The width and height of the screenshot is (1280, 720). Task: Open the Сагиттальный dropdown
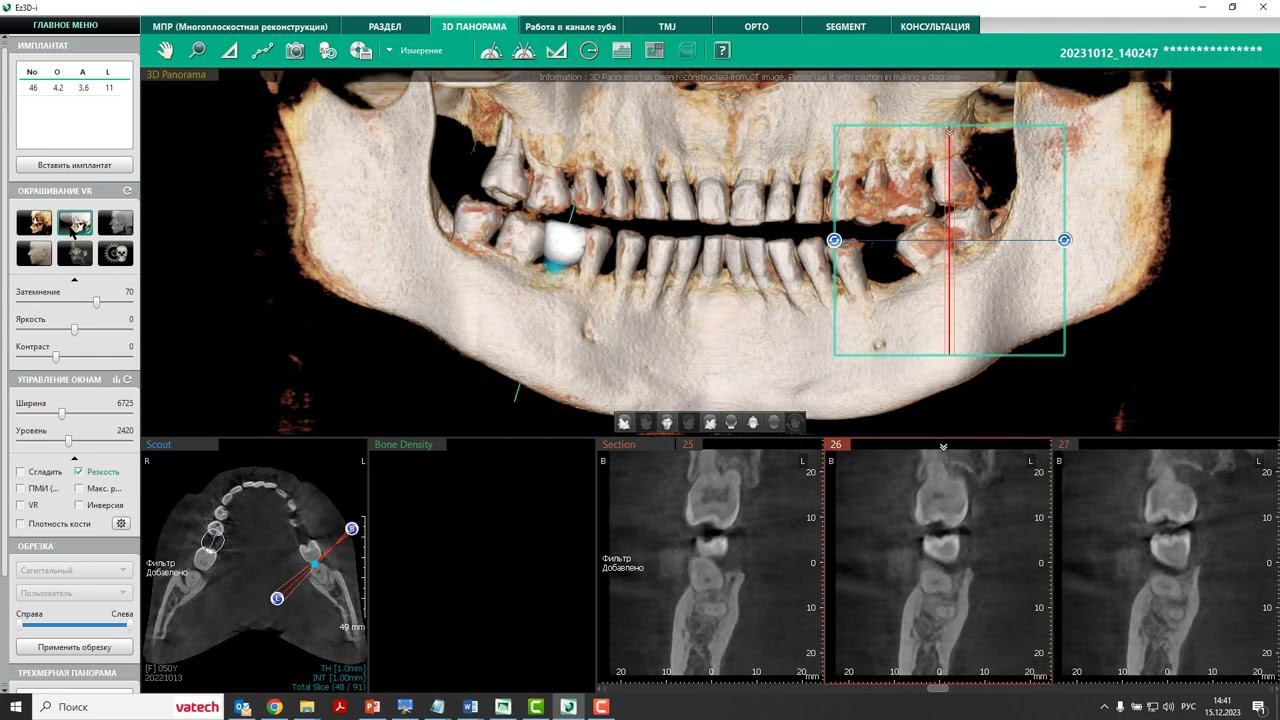click(x=74, y=570)
